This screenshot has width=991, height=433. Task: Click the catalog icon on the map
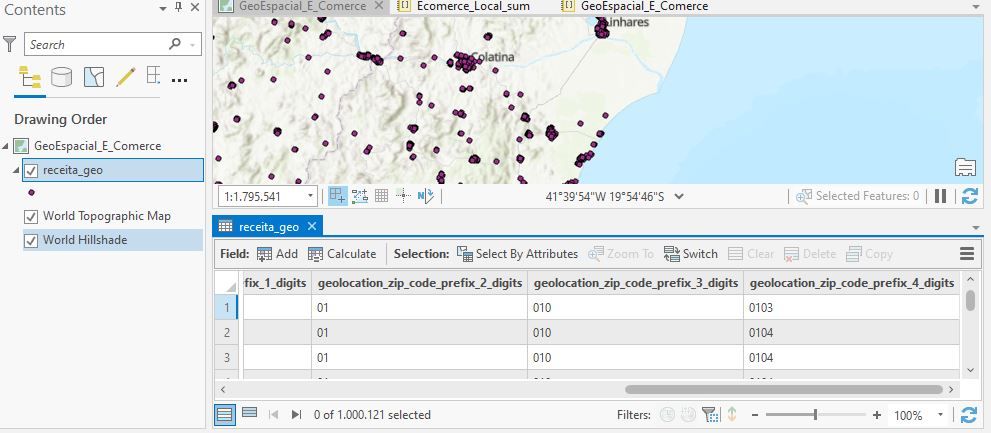(965, 167)
